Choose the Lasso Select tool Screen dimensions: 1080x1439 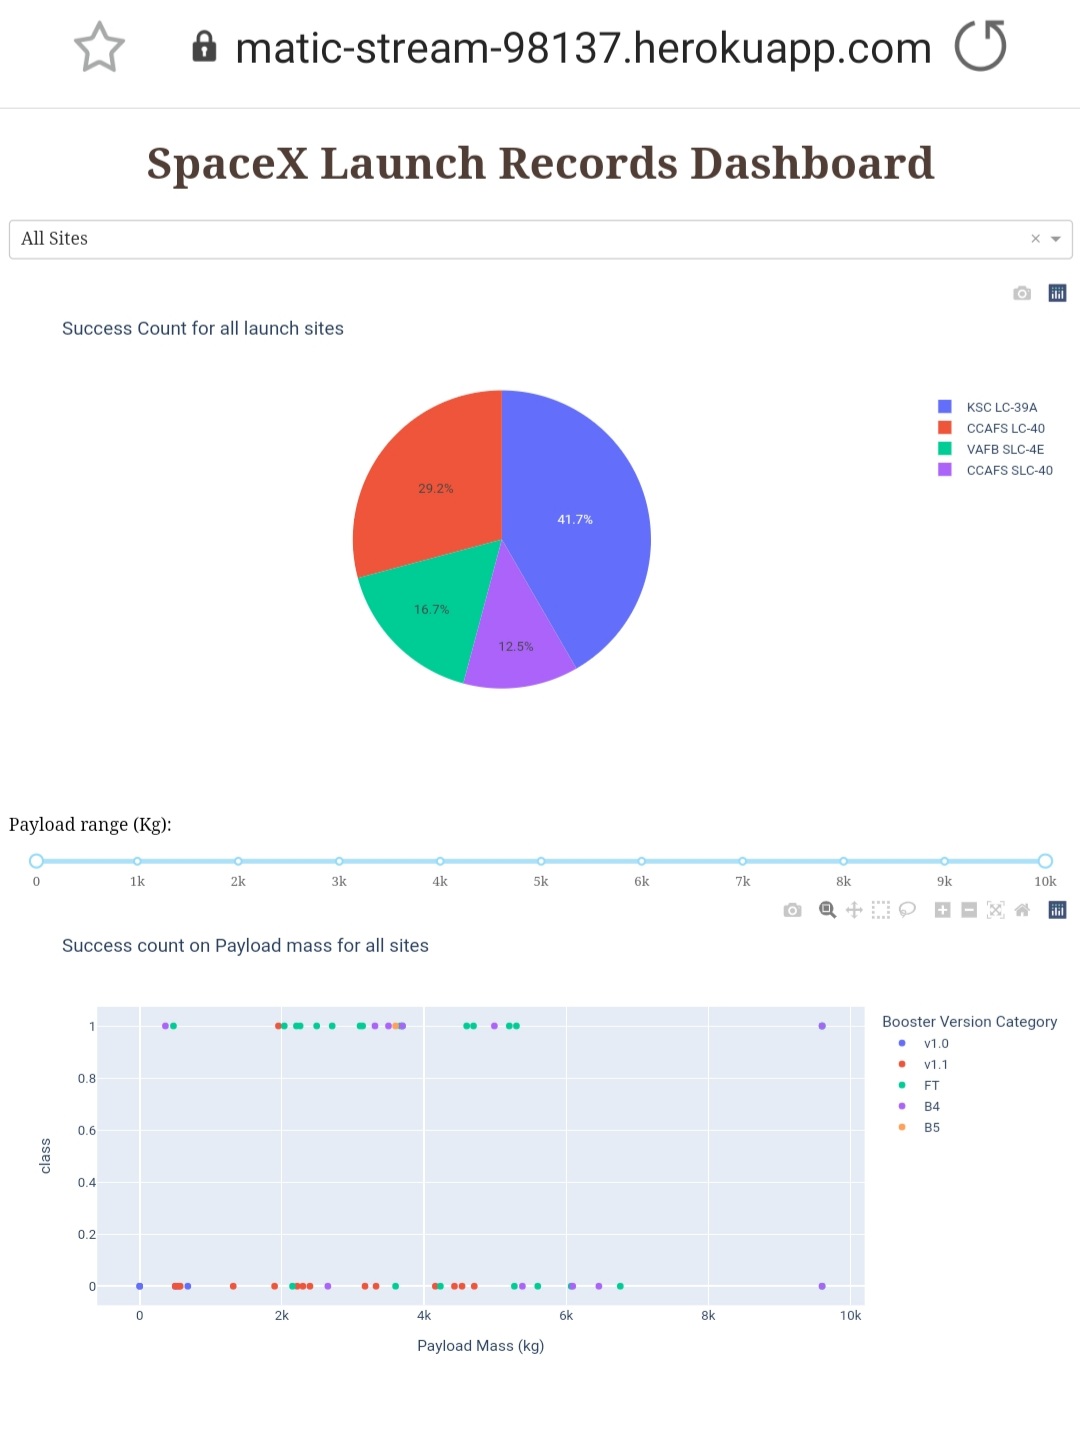907,910
